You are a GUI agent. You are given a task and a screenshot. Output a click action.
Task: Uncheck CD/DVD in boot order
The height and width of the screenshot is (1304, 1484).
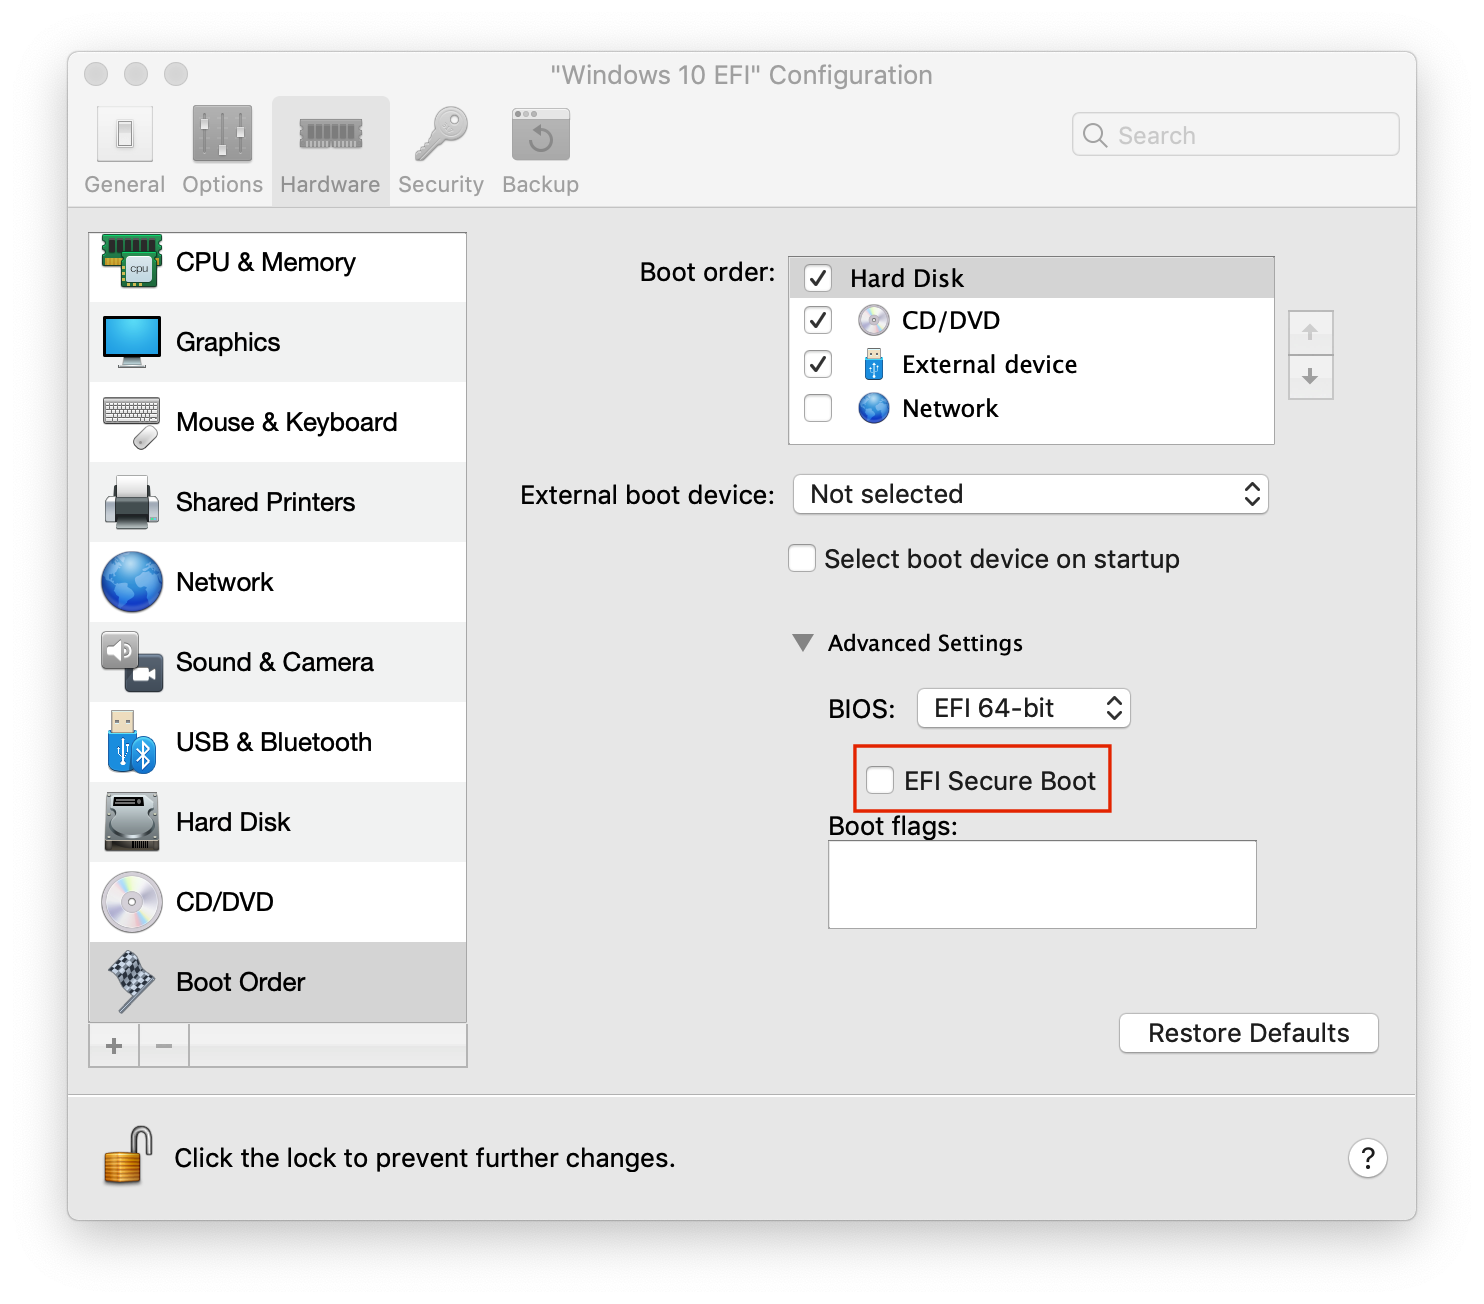click(818, 320)
